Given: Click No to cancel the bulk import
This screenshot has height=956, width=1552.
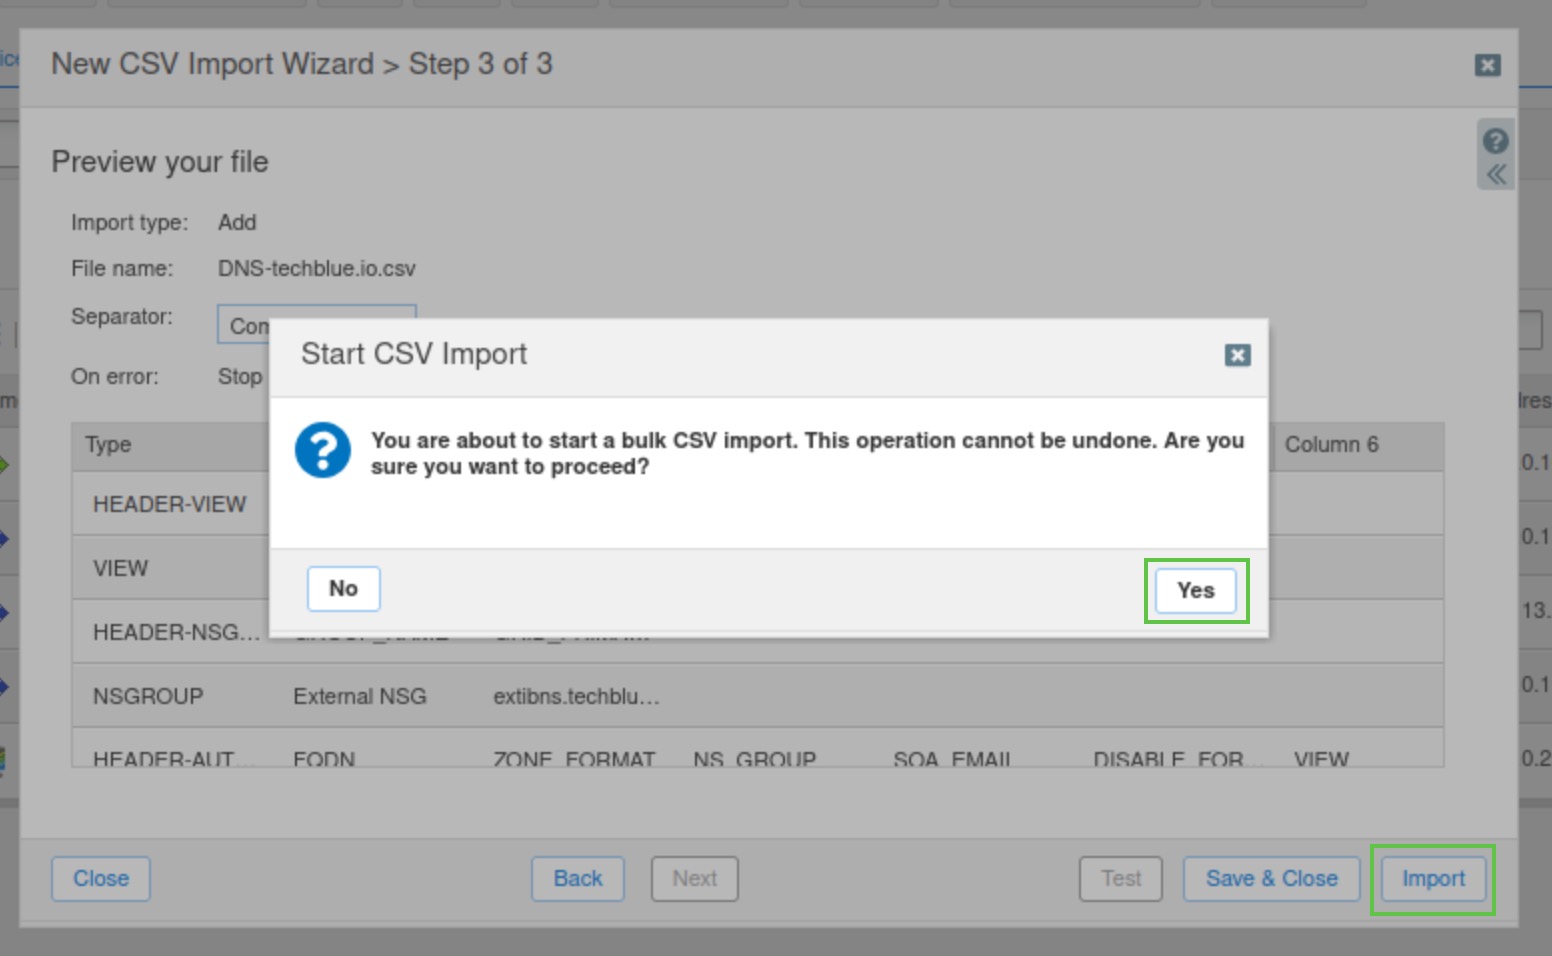Looking at the screenshot, I should click(343, 588).
